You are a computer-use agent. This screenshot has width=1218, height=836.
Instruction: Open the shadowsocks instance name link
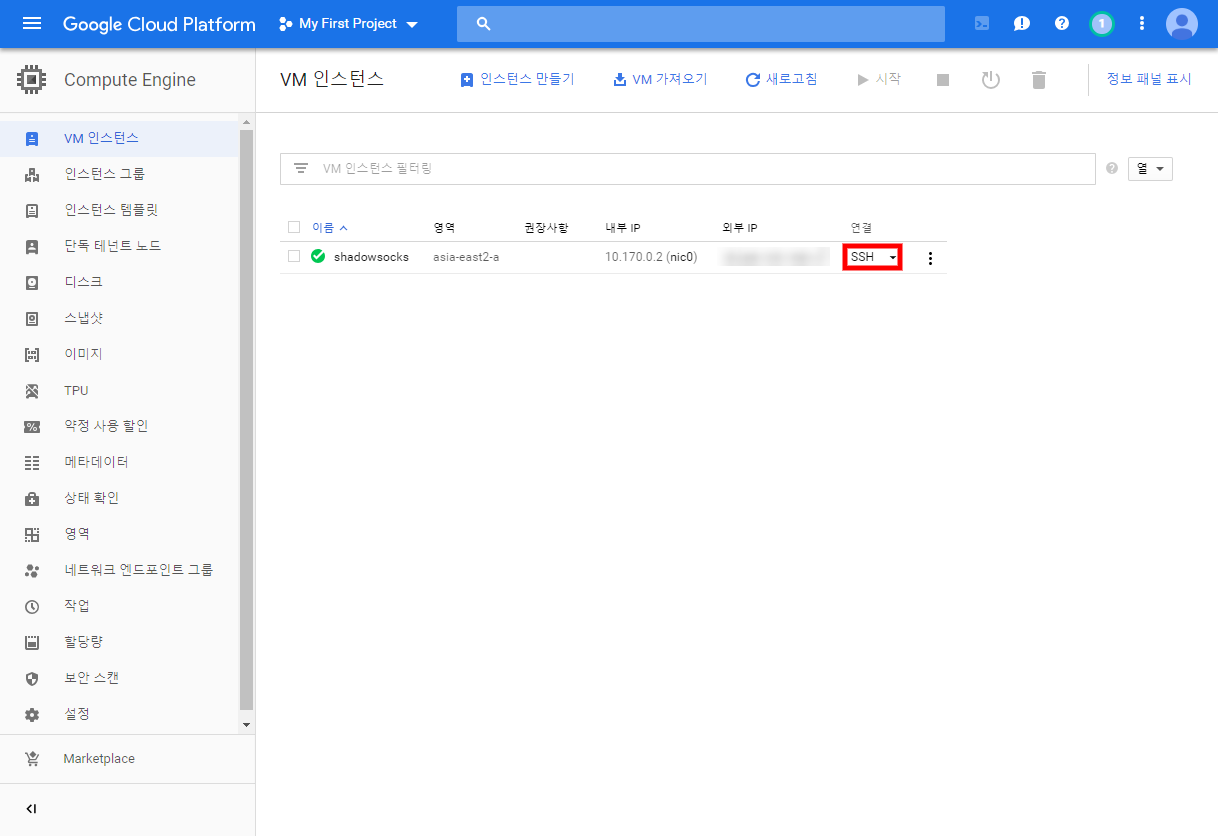[371, 257]
